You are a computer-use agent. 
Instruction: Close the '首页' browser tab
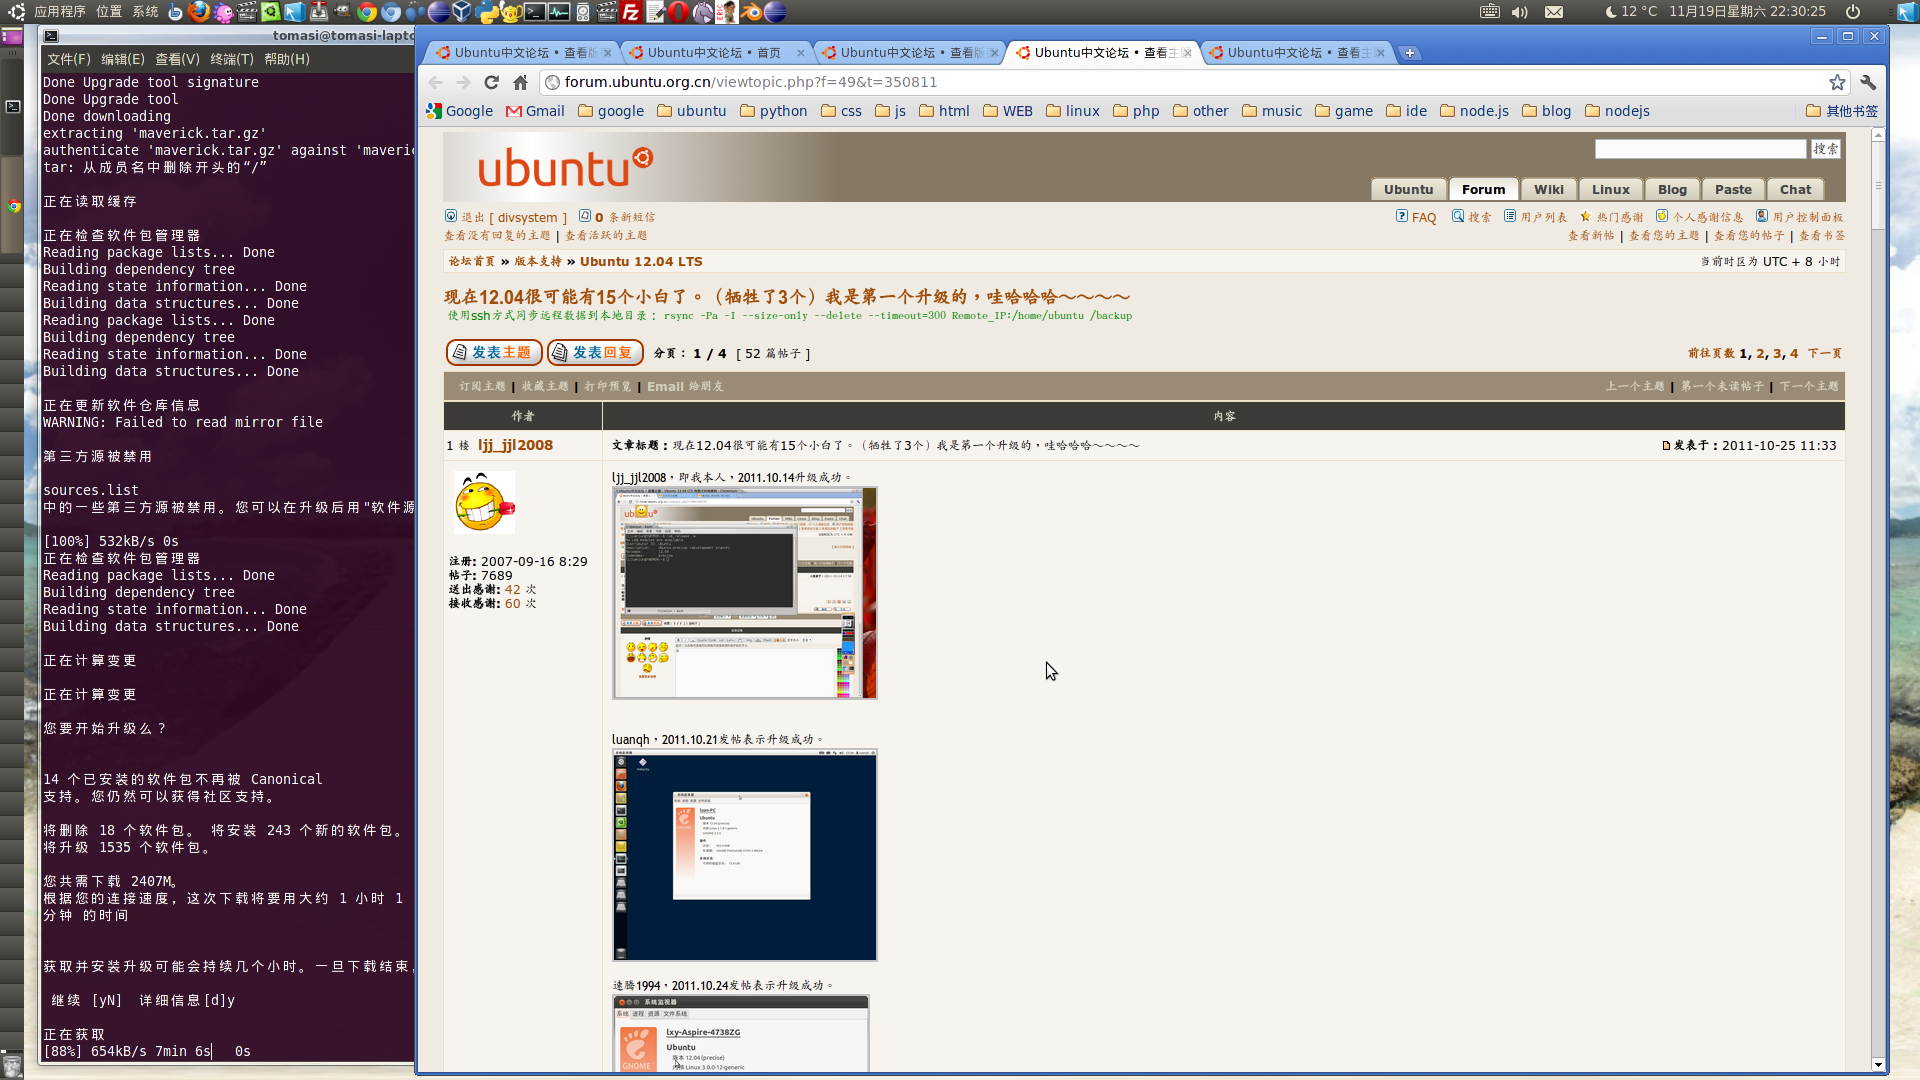[801, 53]
